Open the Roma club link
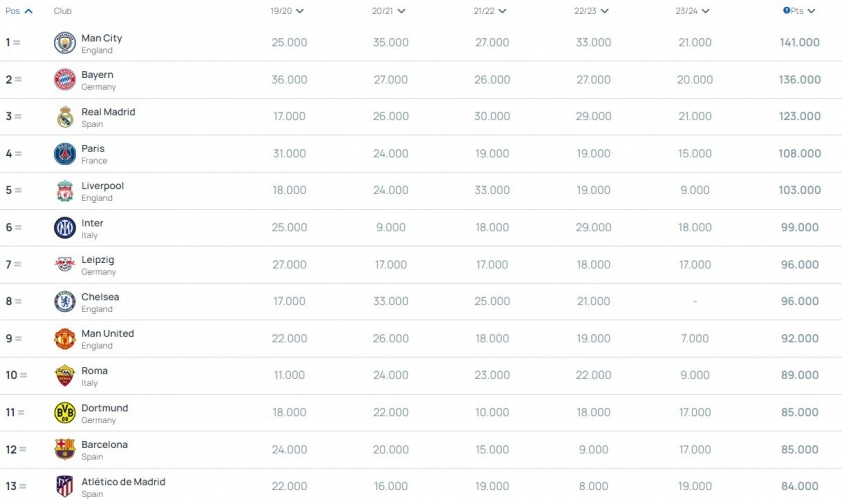Screen dimensions: 842x499 pyautogui.click(x=95, y=371)
